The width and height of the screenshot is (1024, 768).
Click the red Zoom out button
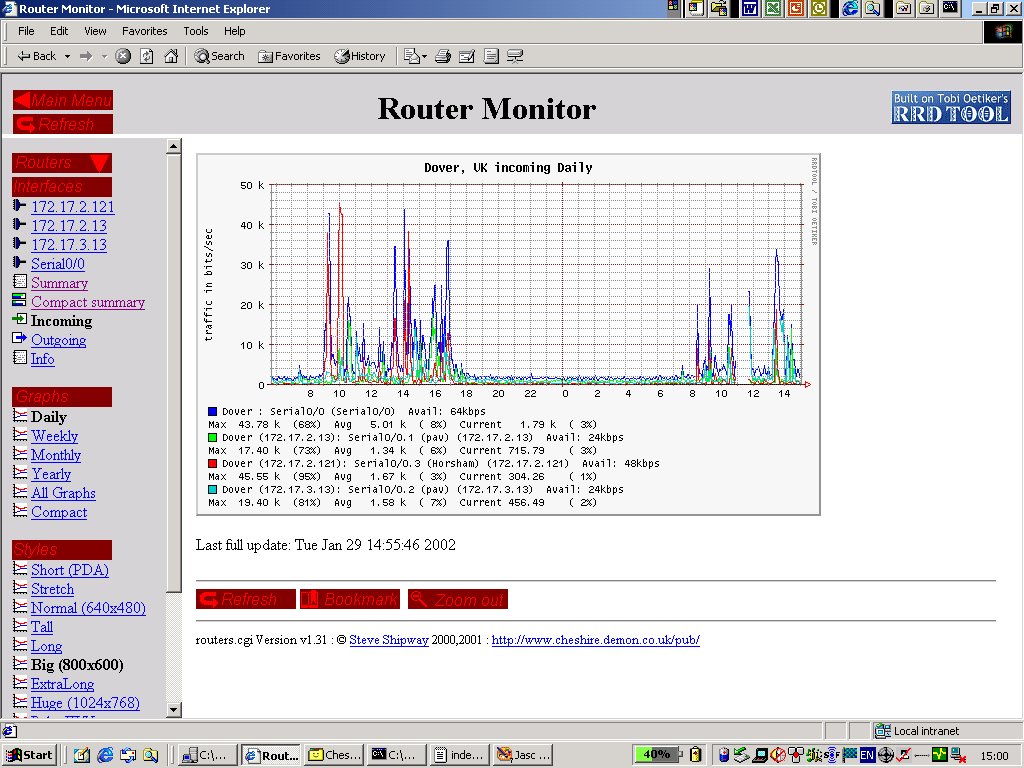click(x=457, y=599)
